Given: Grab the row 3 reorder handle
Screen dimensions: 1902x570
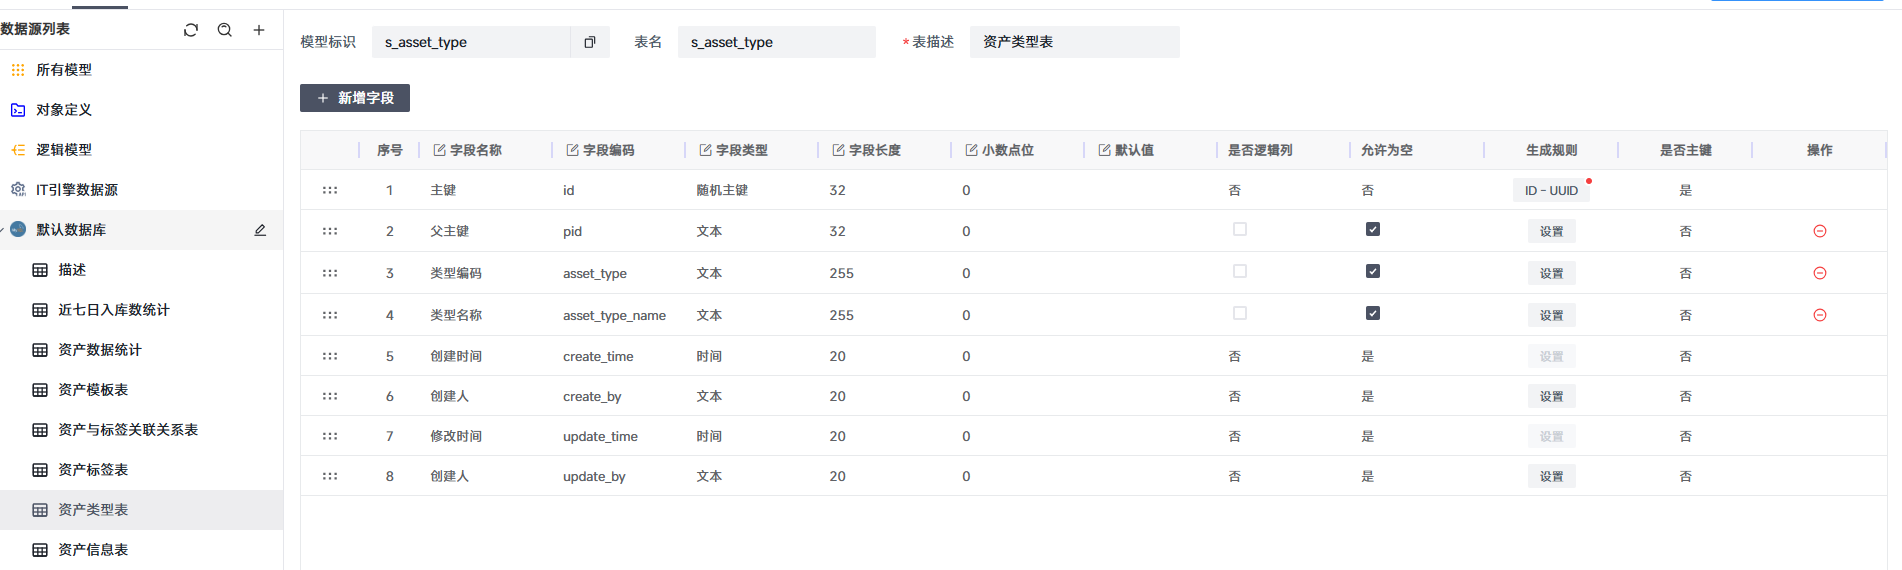Looking at the screenshot, I should pos(330,273).
